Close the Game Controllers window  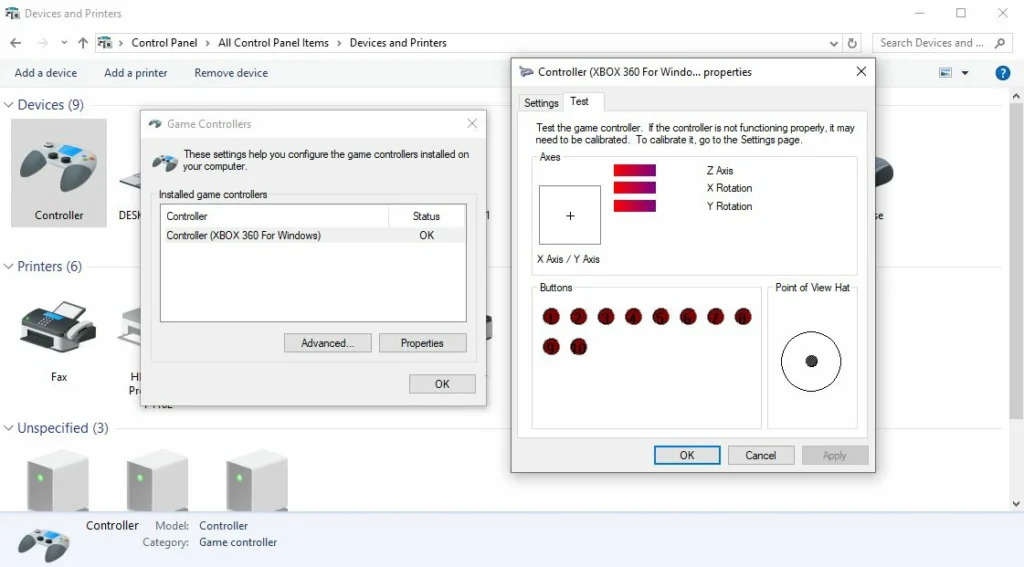pos(472,123)
